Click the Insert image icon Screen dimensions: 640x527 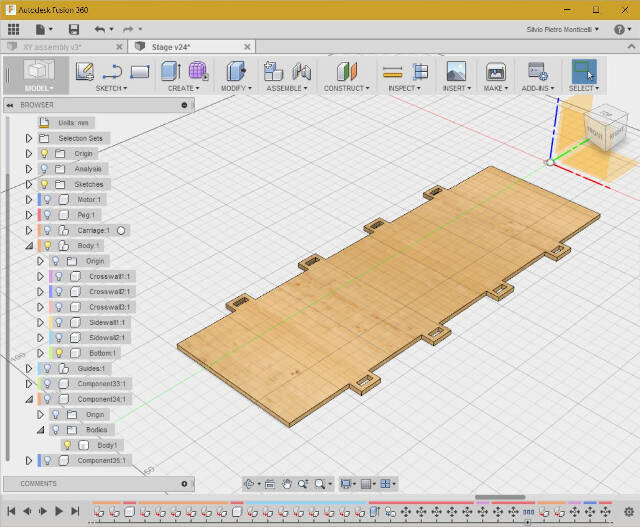pyautogui.click(x=456, y=71)
